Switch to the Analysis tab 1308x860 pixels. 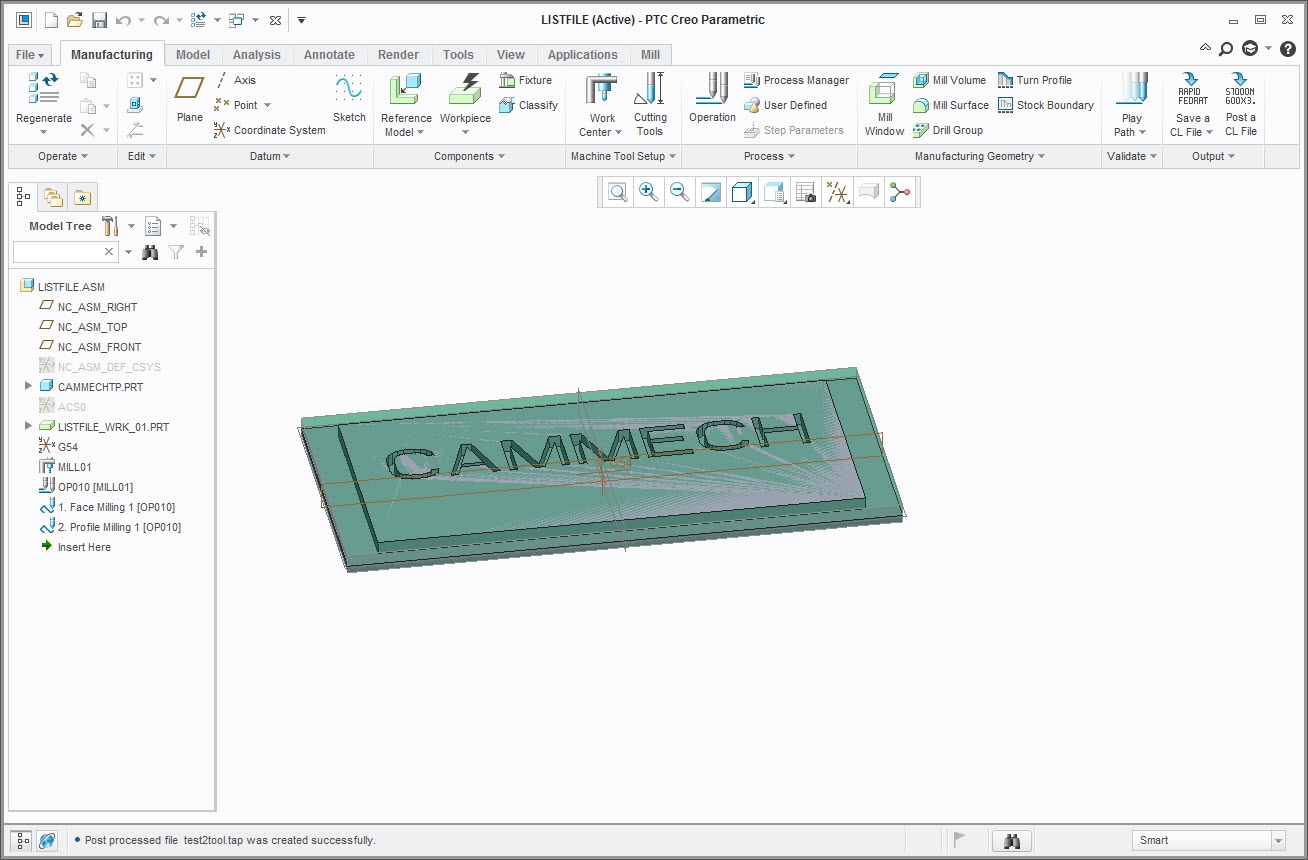[x=257, y=55]
